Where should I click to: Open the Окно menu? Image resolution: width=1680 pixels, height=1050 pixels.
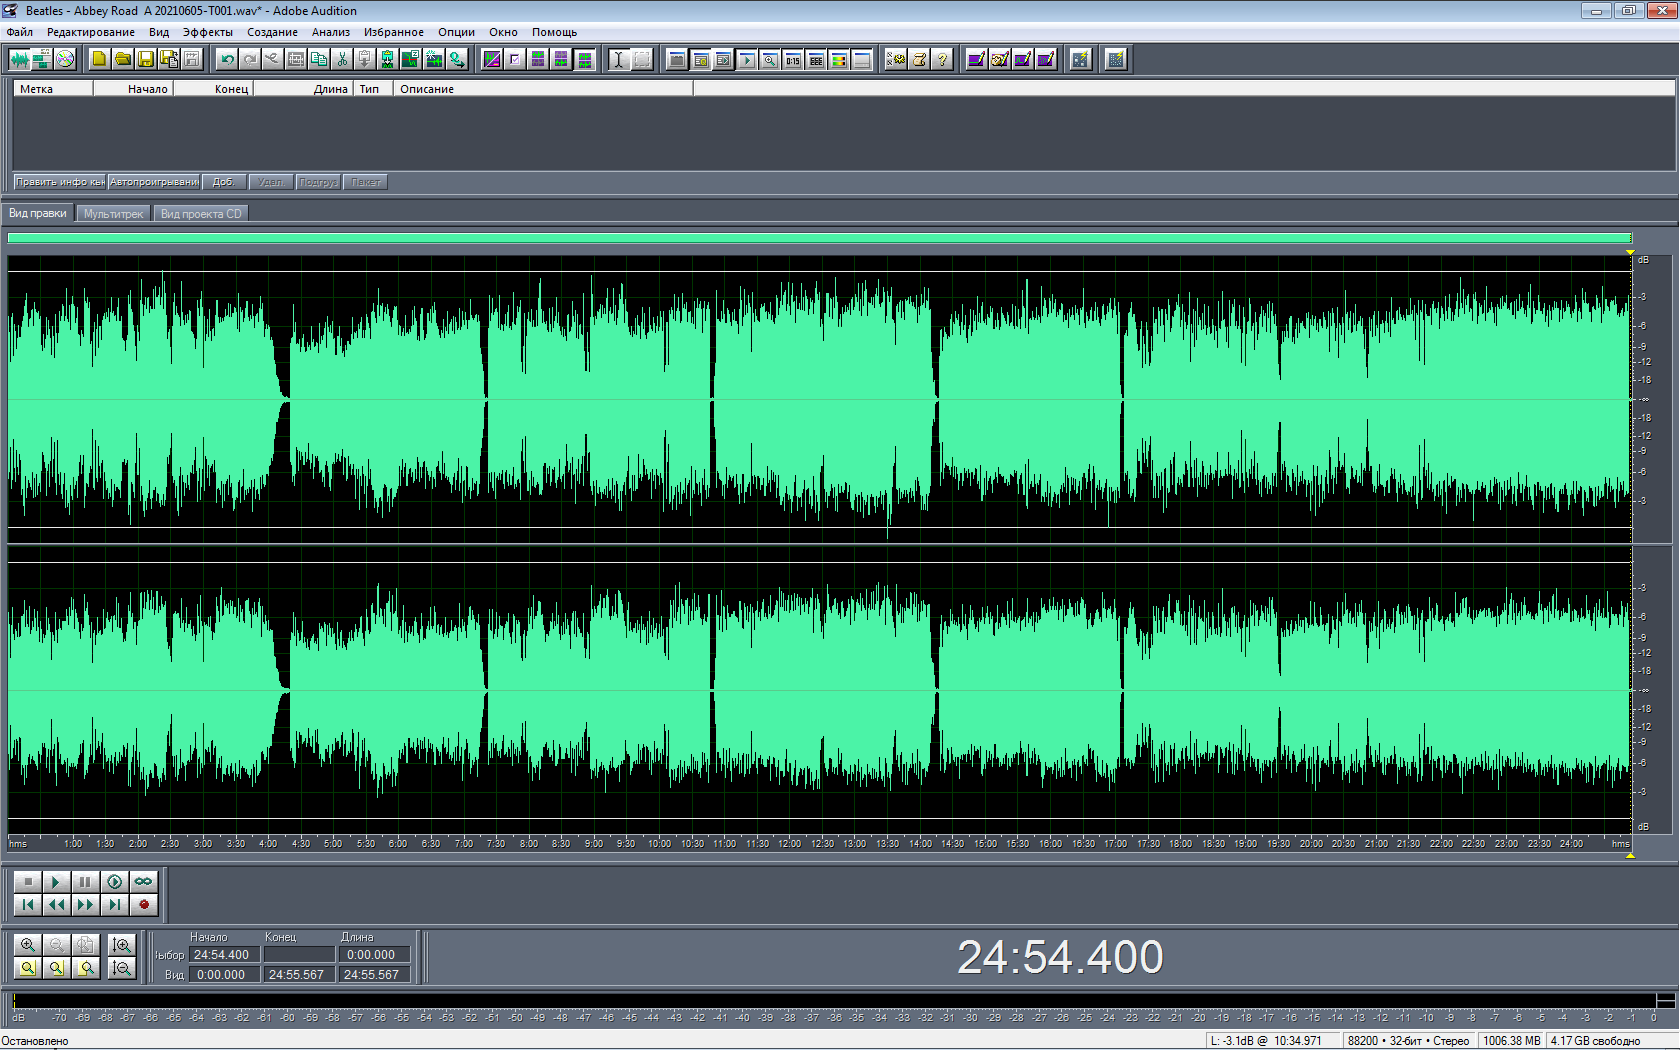504,32
